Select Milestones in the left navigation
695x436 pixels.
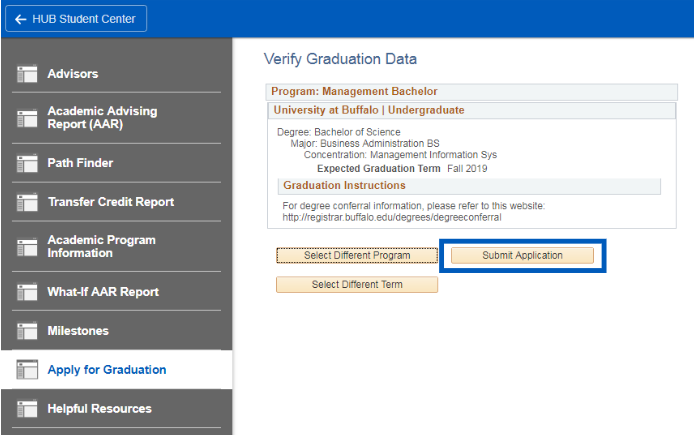pos(78,331)
